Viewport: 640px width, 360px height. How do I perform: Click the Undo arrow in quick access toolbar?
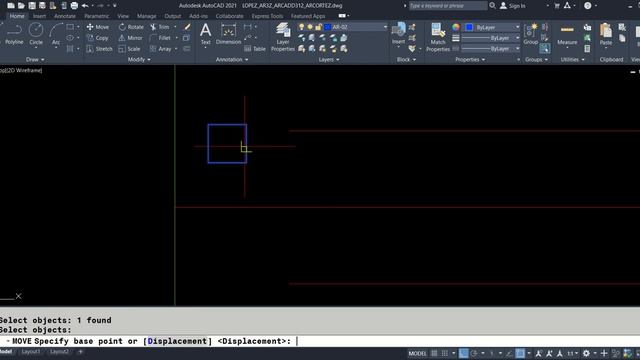(85, 6)
